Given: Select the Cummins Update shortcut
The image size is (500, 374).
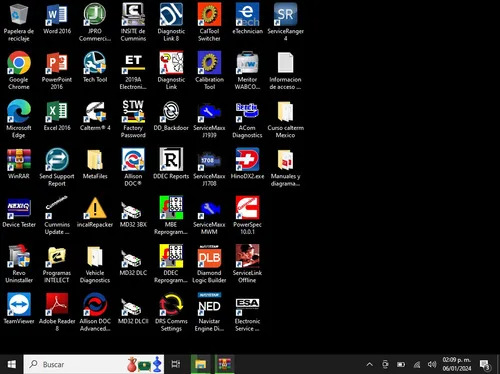Looking at the screenshot, I should (57, 215).
